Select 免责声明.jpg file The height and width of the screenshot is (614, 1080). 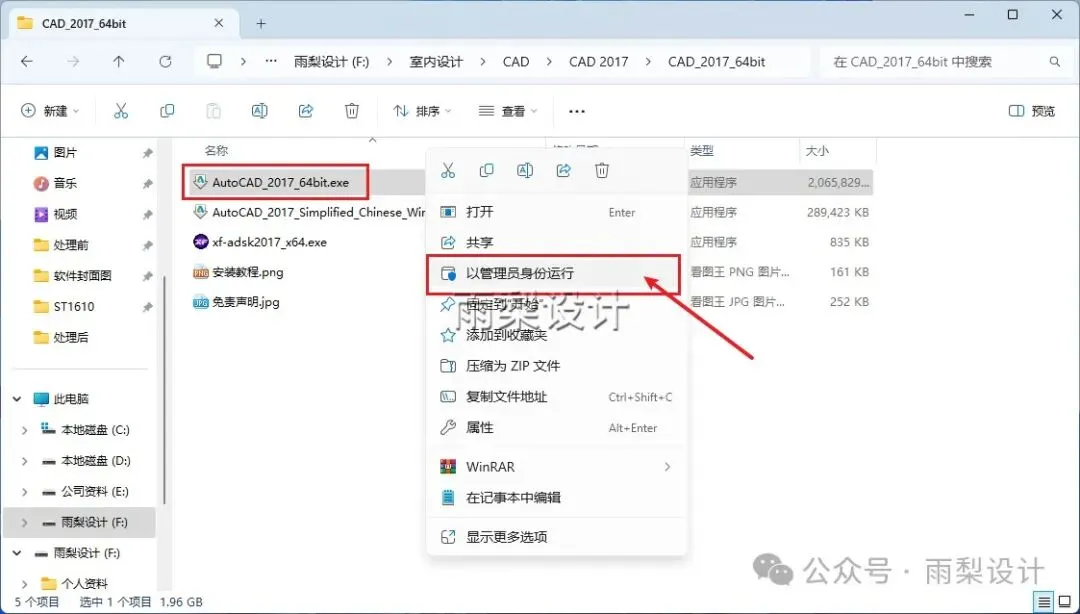(x=246, y=302)
